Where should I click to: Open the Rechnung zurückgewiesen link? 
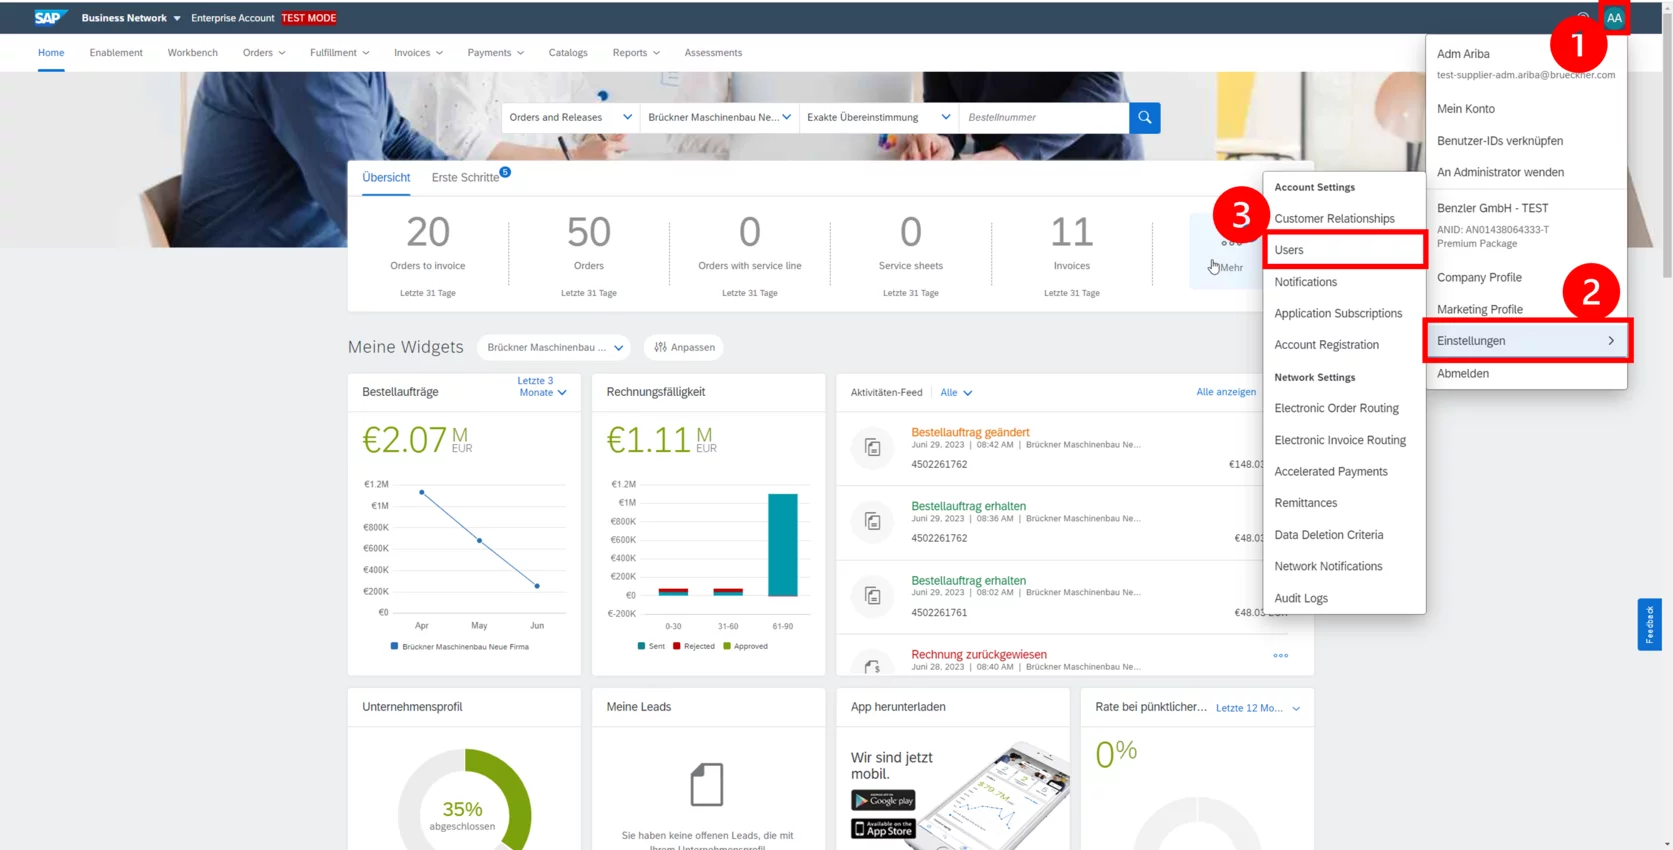(979, 654)
